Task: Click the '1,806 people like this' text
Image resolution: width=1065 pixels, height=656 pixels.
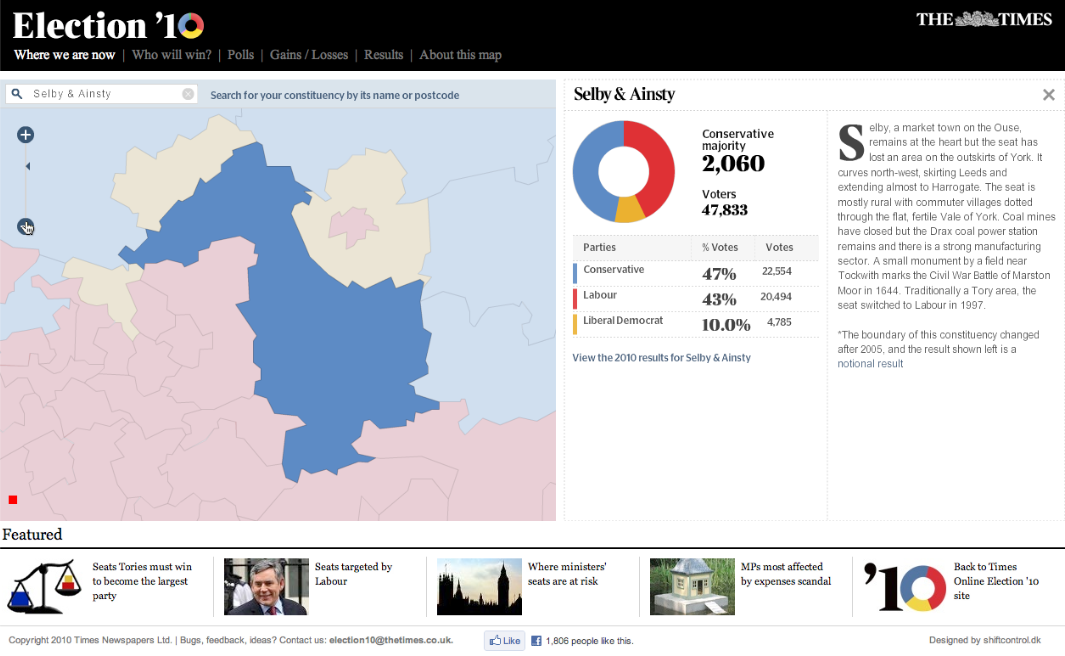Action: [590, 640]
